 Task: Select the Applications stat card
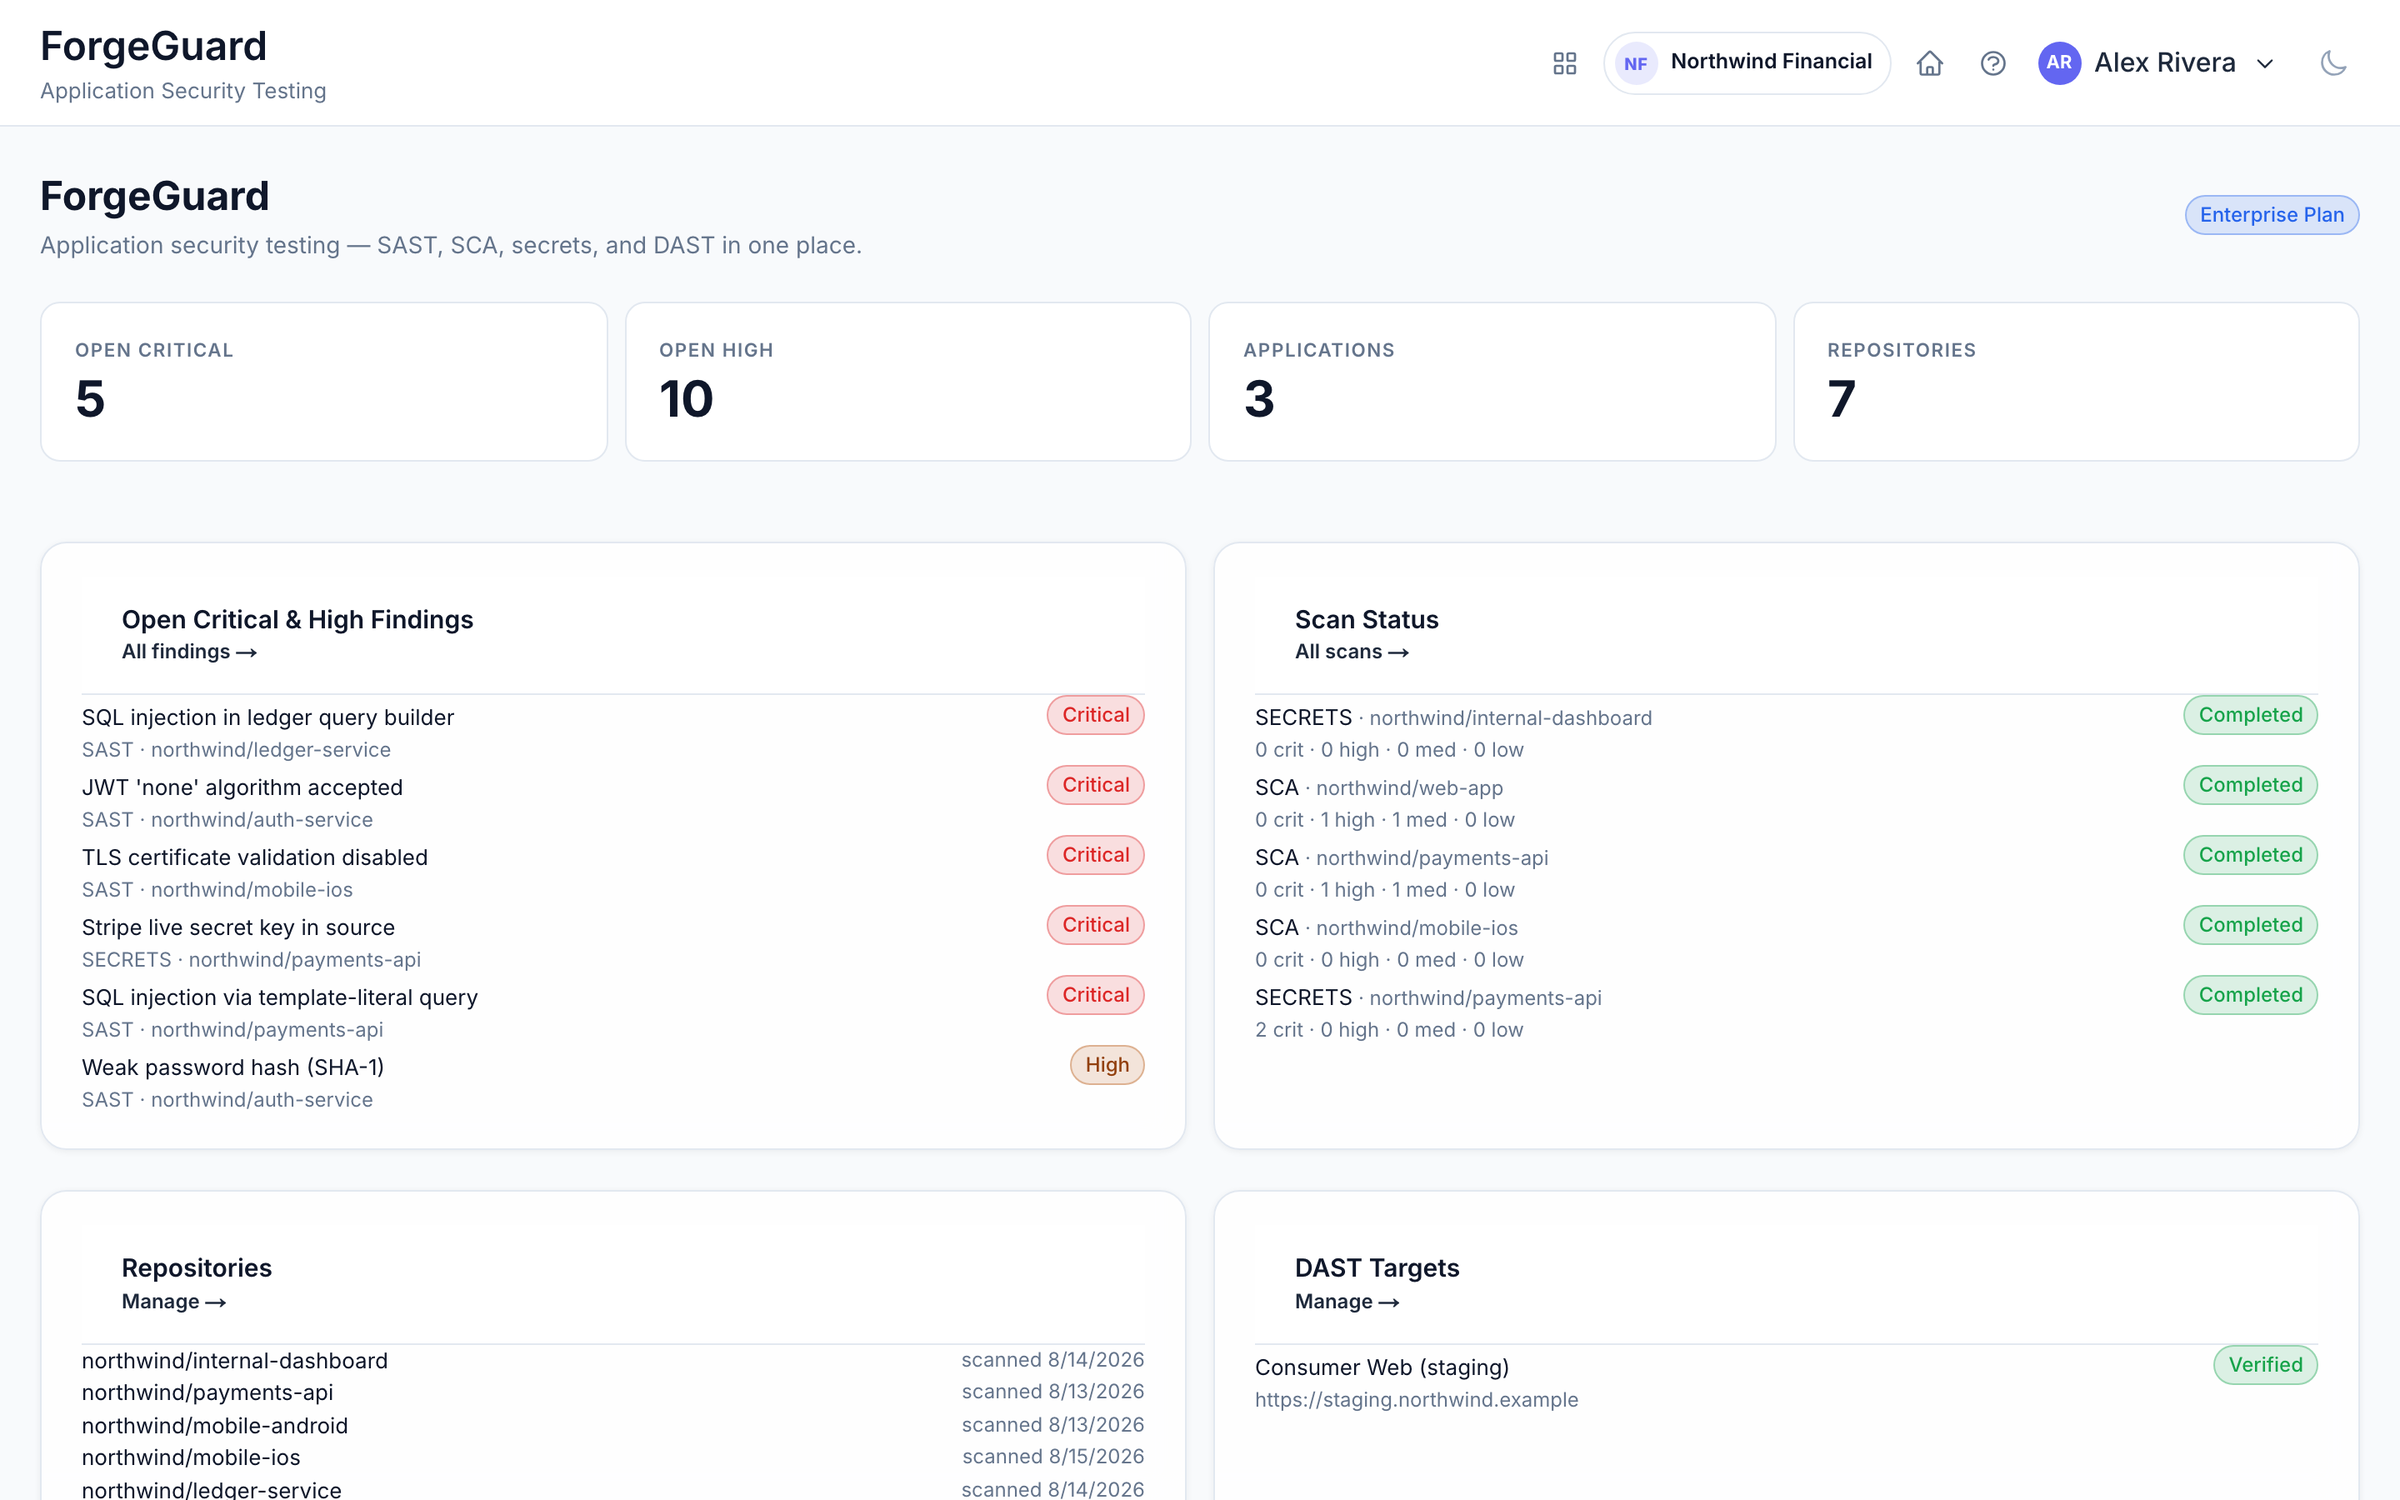point(1492,382)
